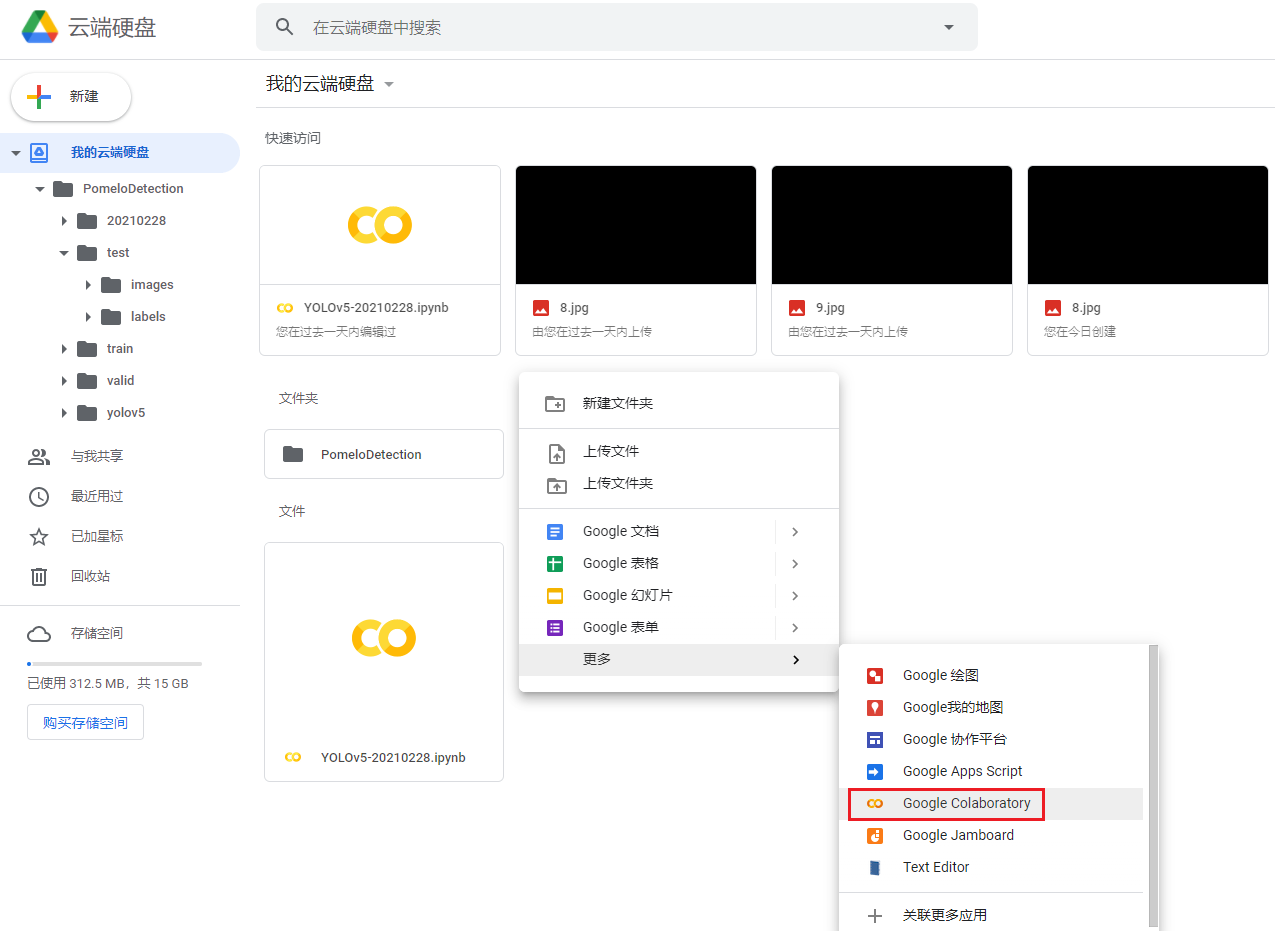Expand the yolov5 folder arrow
1275x931 pixels.
point(64,413)
